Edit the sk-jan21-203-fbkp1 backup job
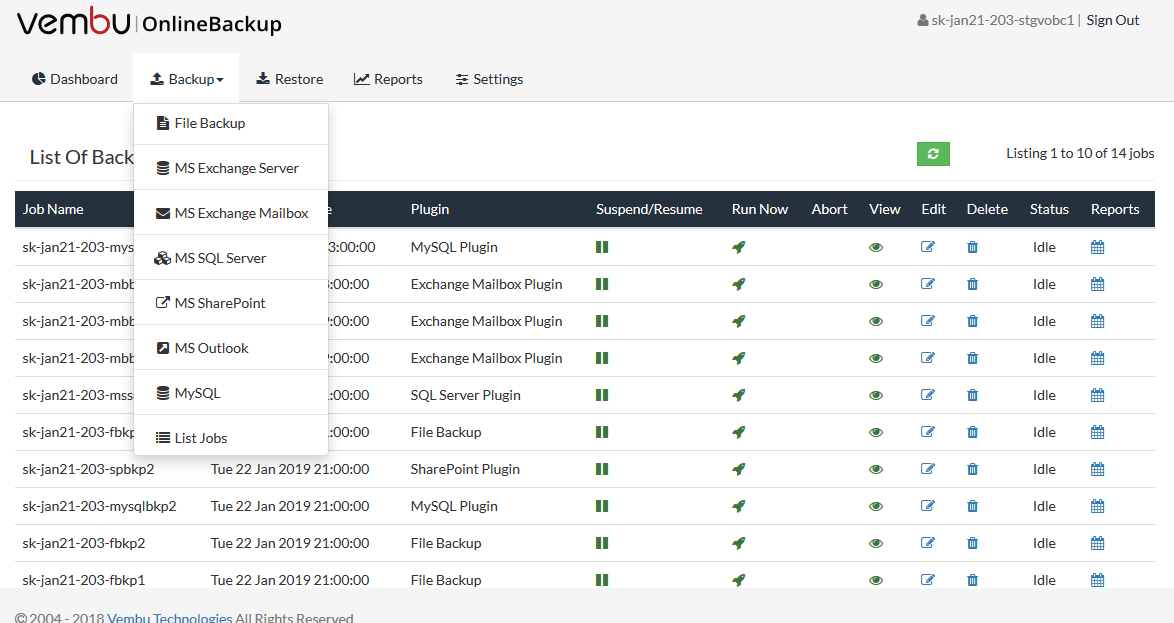The height and width of the screenshot is (623, 1174). point(928,580)
